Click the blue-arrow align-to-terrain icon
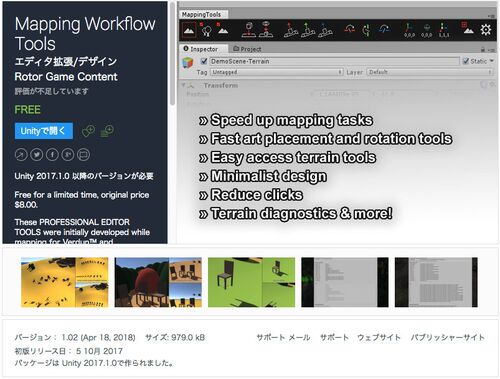 pyautogui.click(x=325, y=30)
